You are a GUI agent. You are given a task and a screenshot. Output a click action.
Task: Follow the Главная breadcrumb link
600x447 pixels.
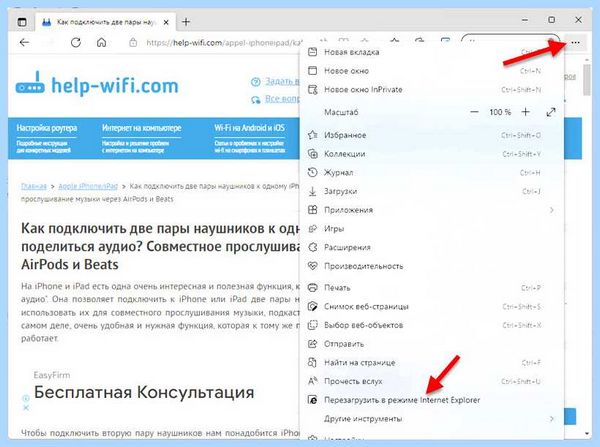[x=34, y=186]
